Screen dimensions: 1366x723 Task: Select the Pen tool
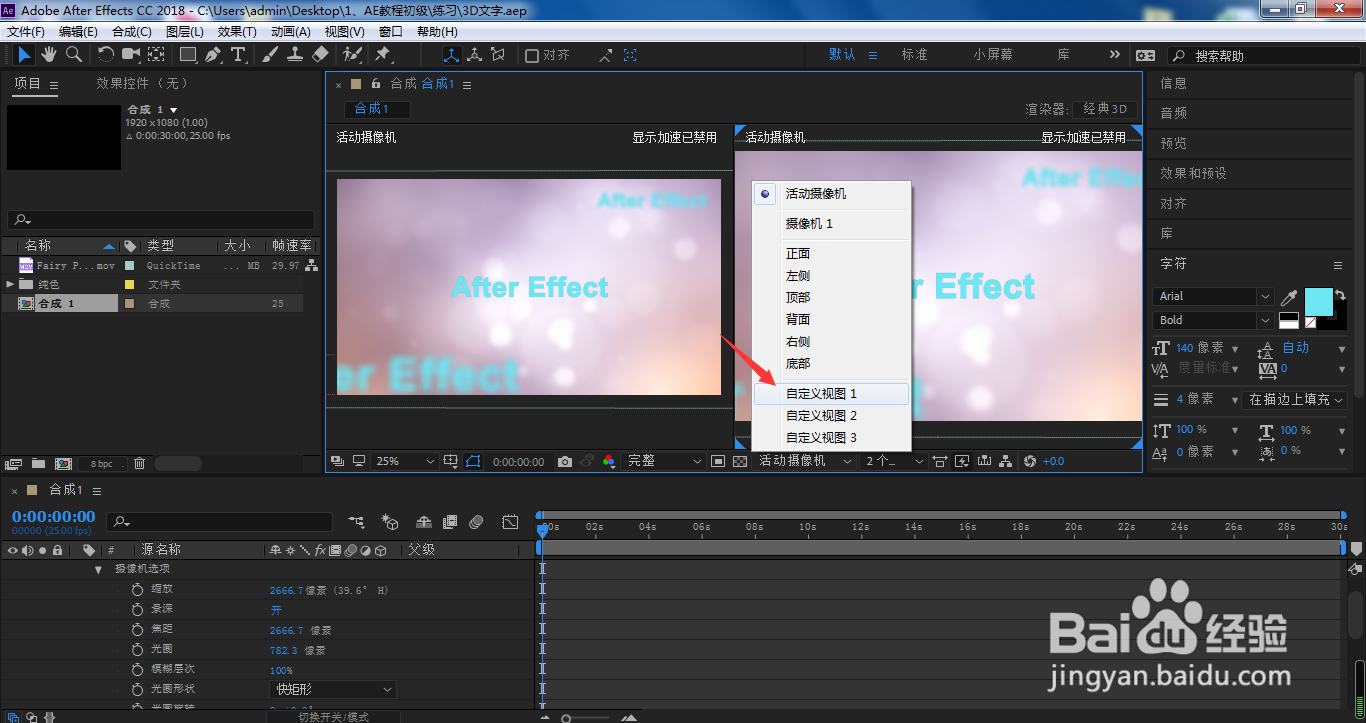(213, 54)
